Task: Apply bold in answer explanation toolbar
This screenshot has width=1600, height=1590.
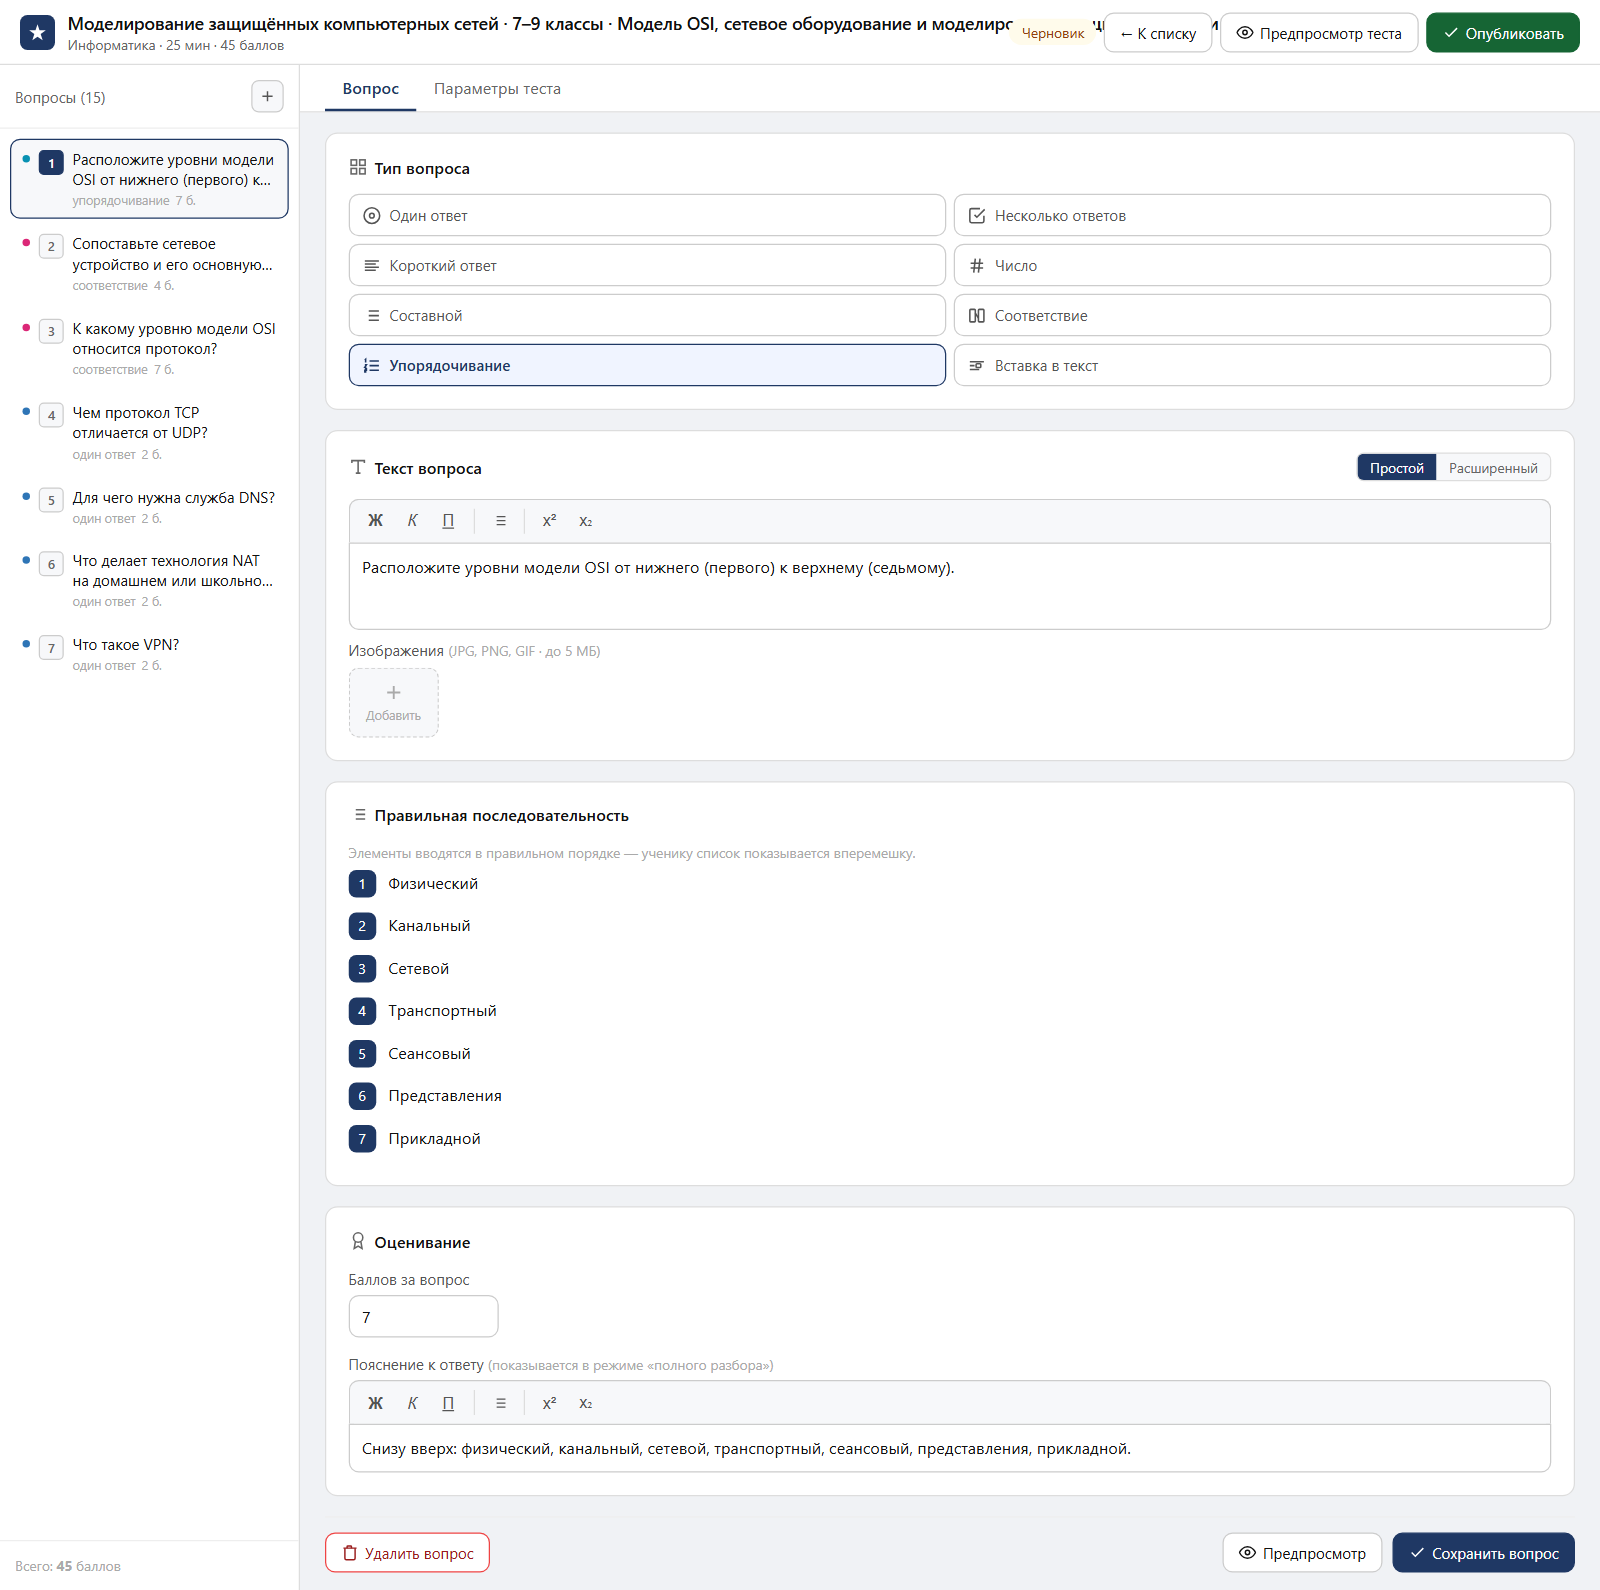Action: point(375,1403)
